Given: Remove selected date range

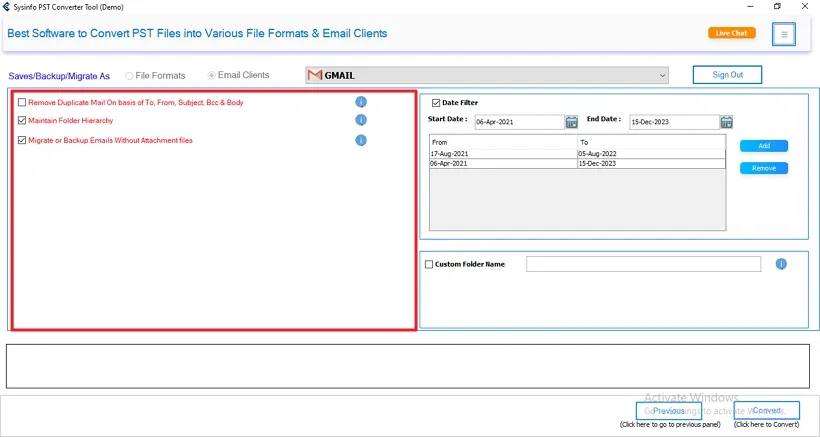Looking at the screenshot, I should click(764, 168).
